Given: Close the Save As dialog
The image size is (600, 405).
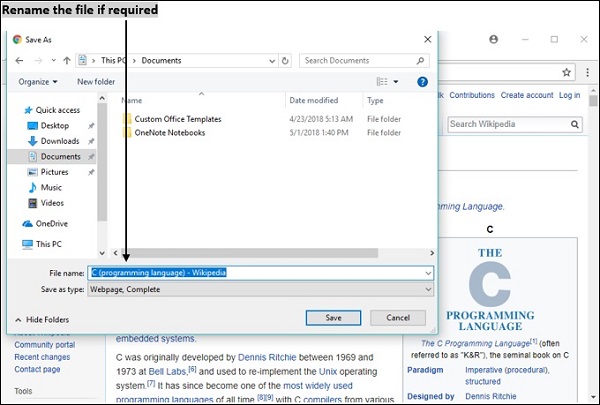Looking at the screenshot, I should click(x=428, y=39).
